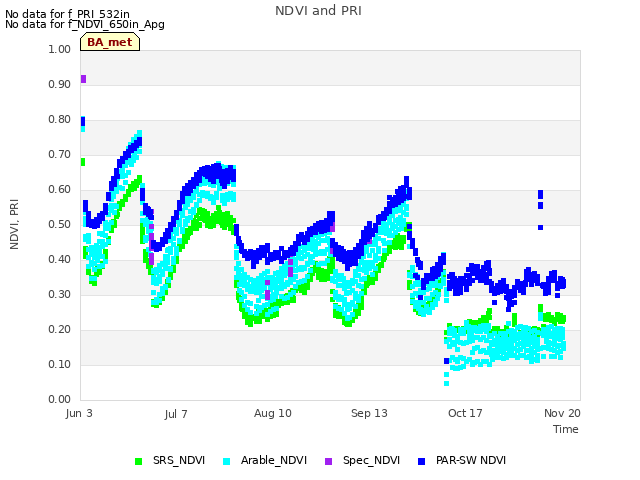Click the Oct 17 x-axis tick label

pyautogui.click(x=465, y=413)
